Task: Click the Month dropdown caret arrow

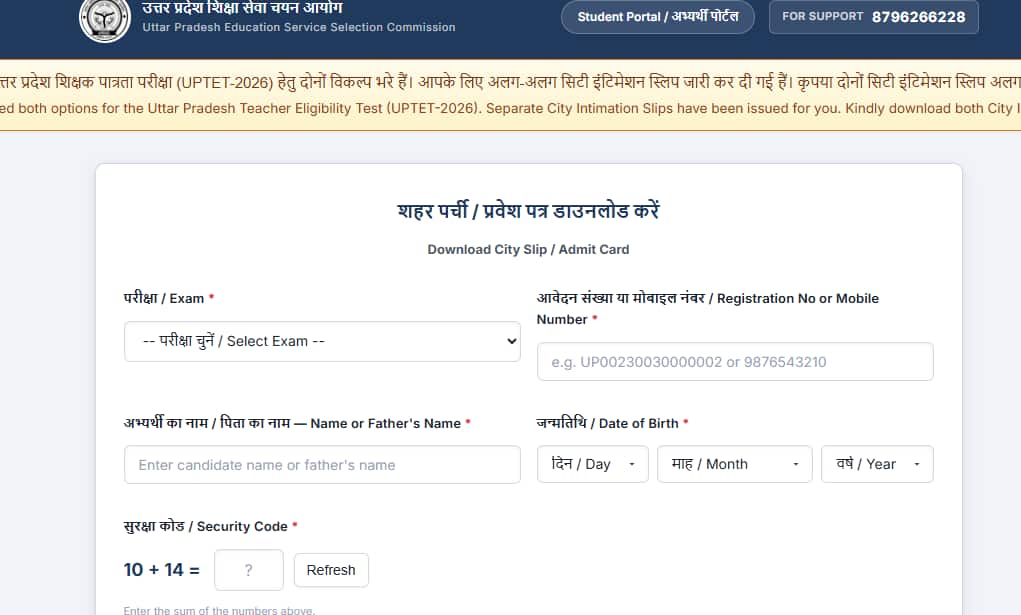Action: coord(796,465)
